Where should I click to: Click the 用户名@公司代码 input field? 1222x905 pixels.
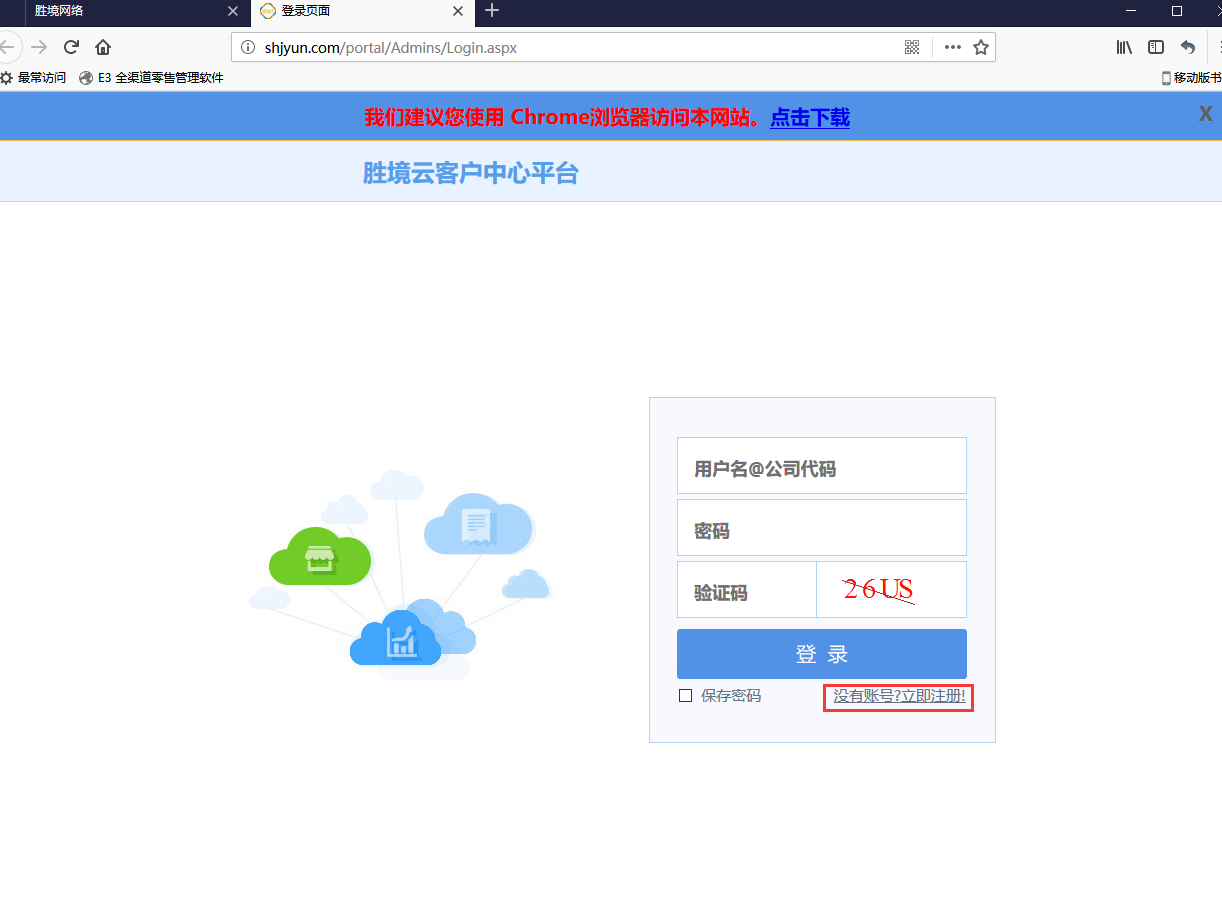click(x=821, y=466)
